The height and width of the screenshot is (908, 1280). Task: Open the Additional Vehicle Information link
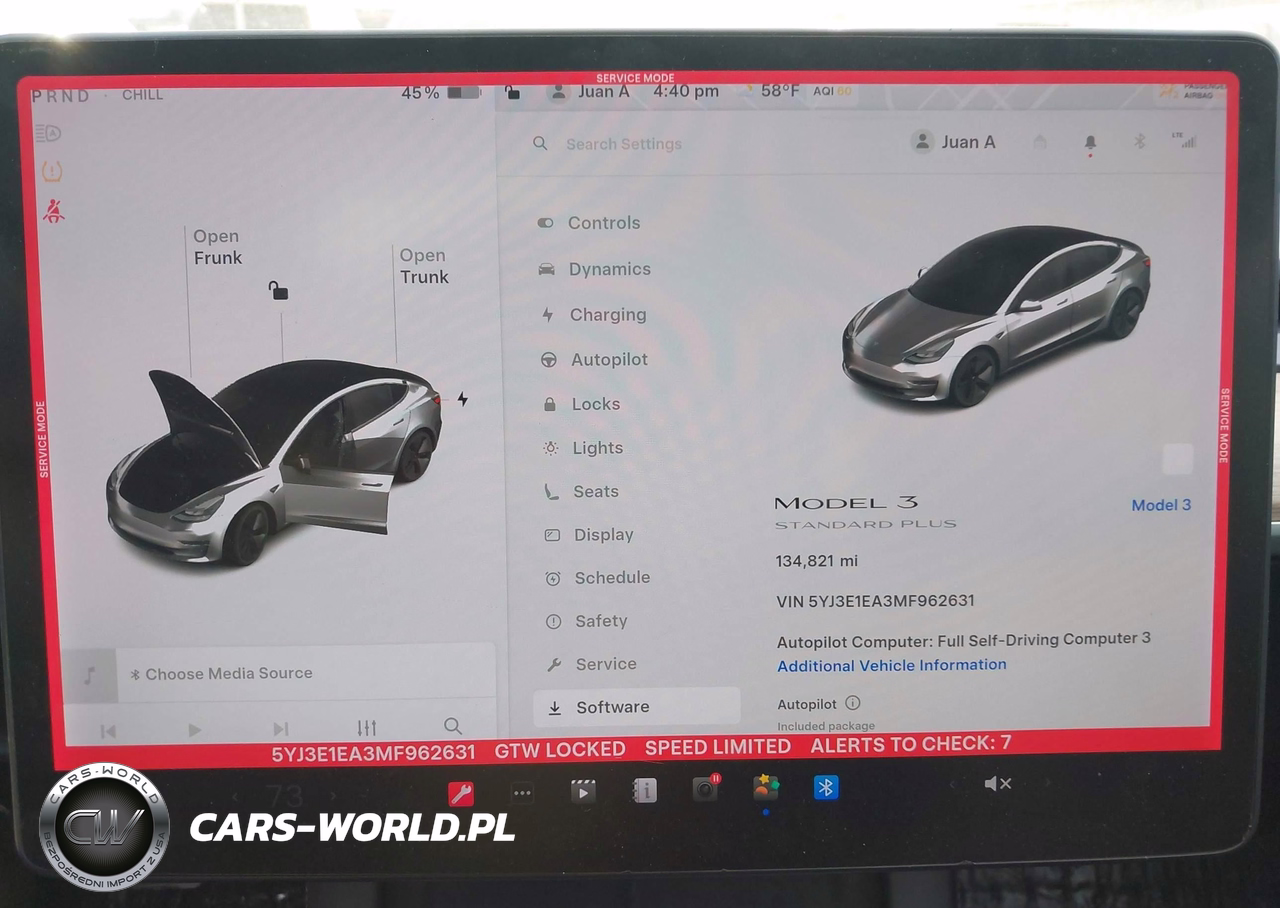point(891,665)
